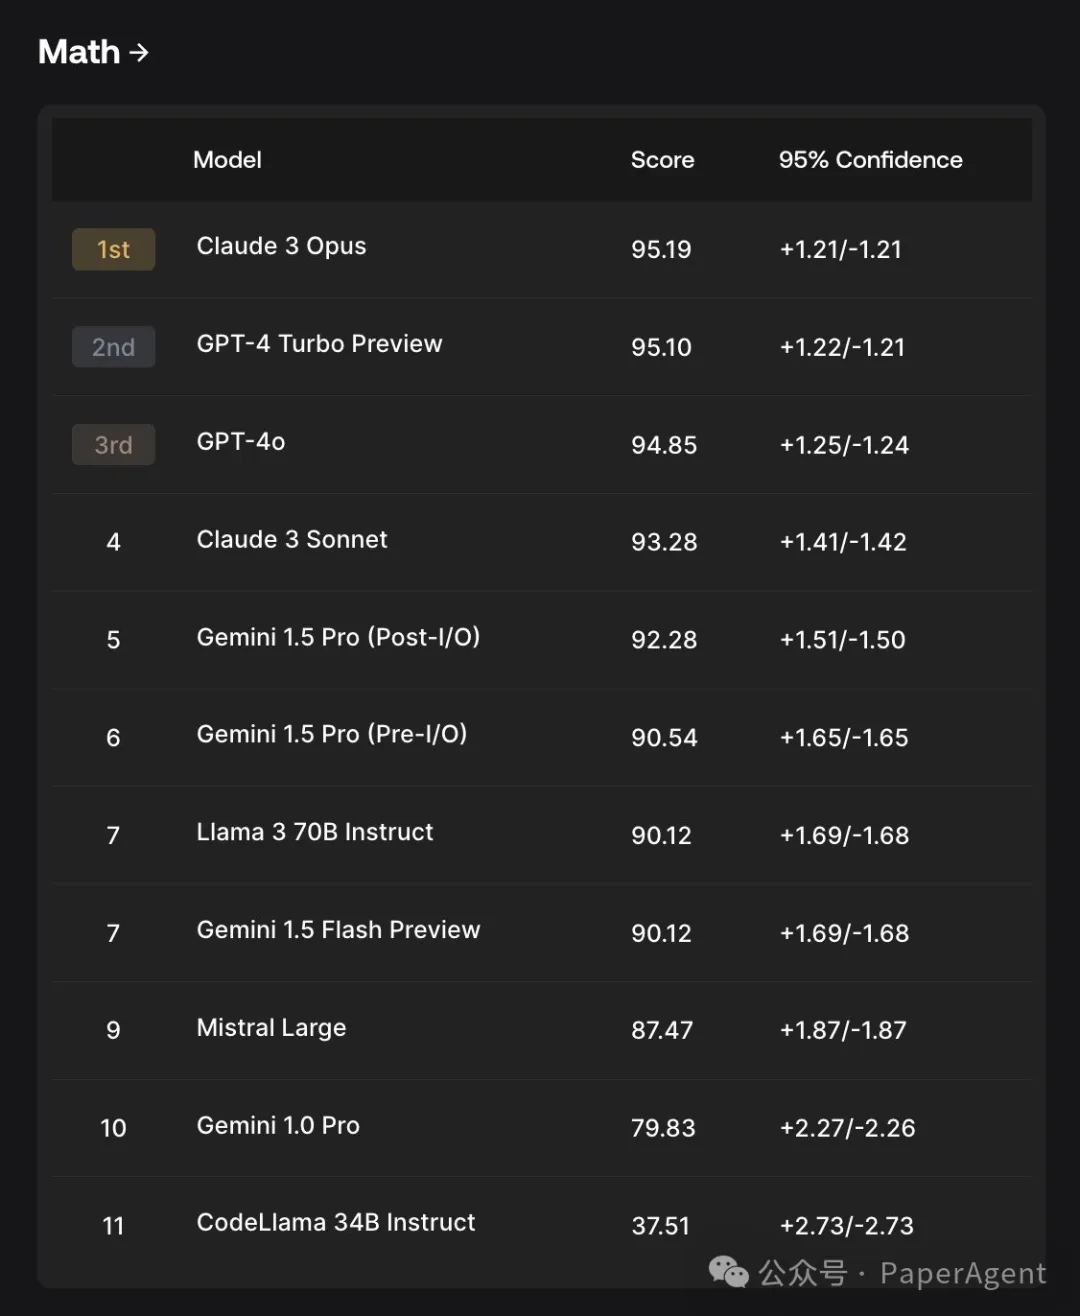Select the GPT-4 Turbo Preview row
Image resolution: width=1080 pixels, height=1316 pixels.
pos(542,347)
